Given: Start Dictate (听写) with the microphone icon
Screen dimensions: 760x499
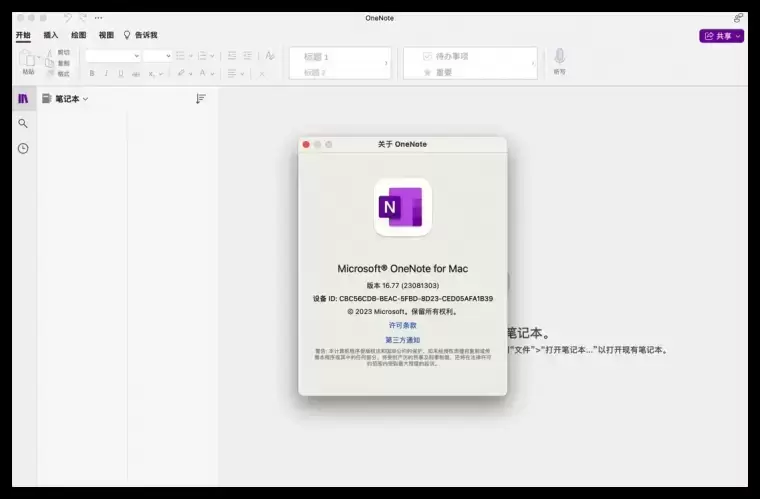Looking at the screenshot, I should [559, 57].
